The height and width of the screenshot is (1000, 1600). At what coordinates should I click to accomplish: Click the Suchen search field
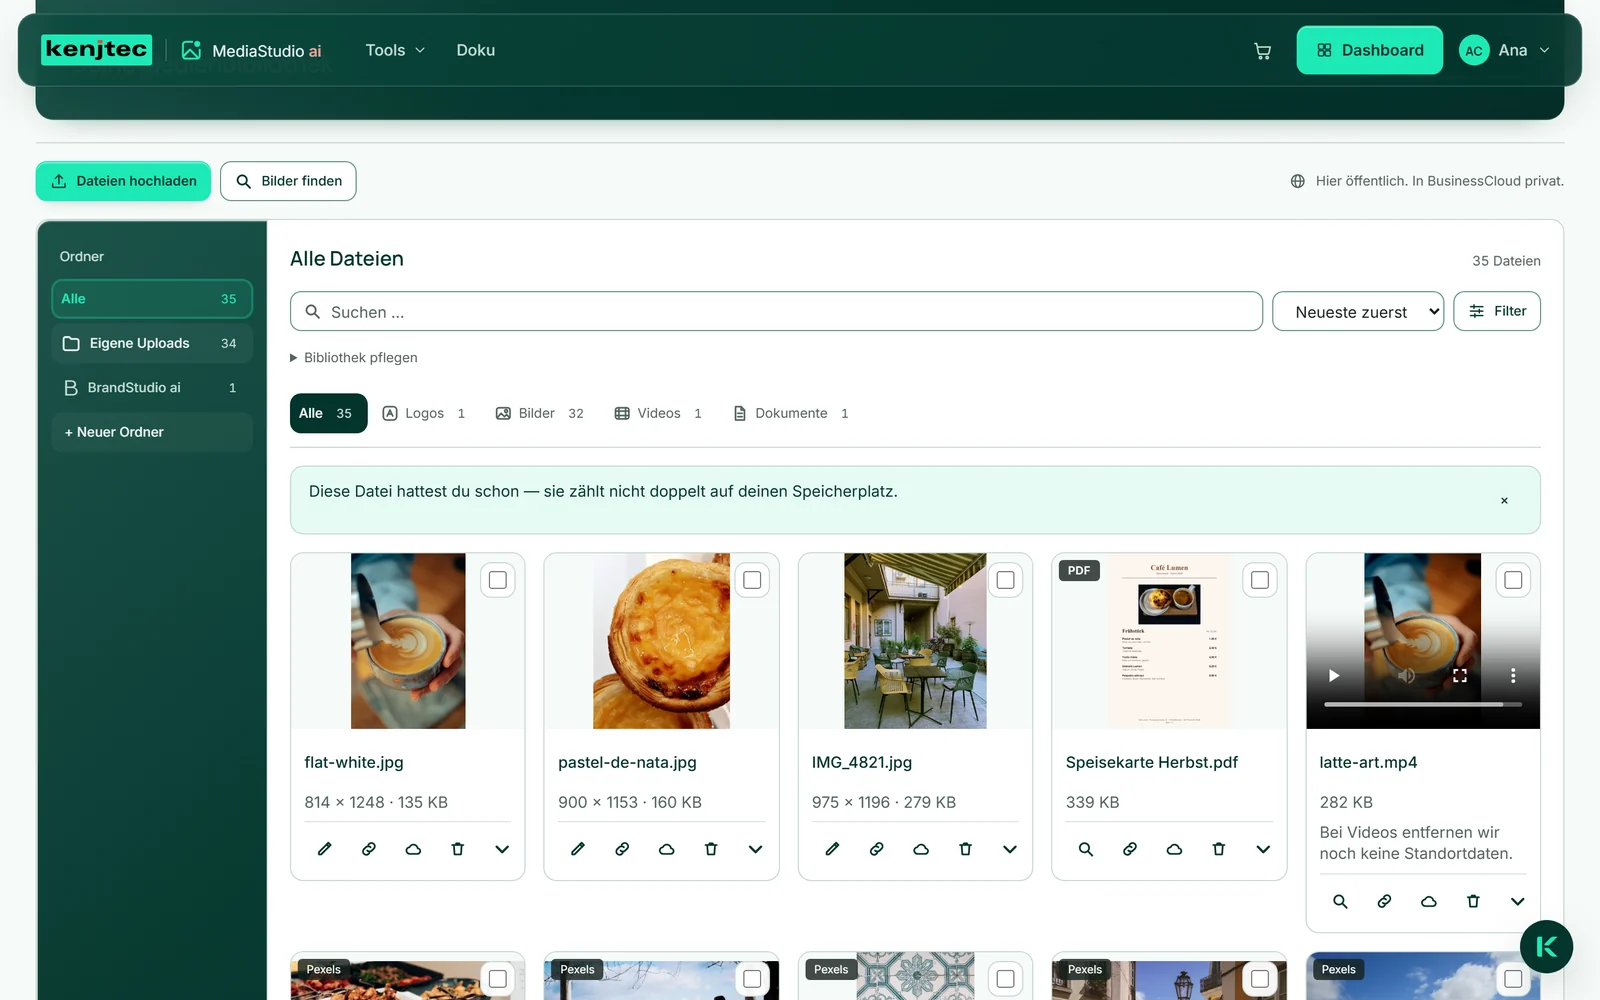click(776, 312)
